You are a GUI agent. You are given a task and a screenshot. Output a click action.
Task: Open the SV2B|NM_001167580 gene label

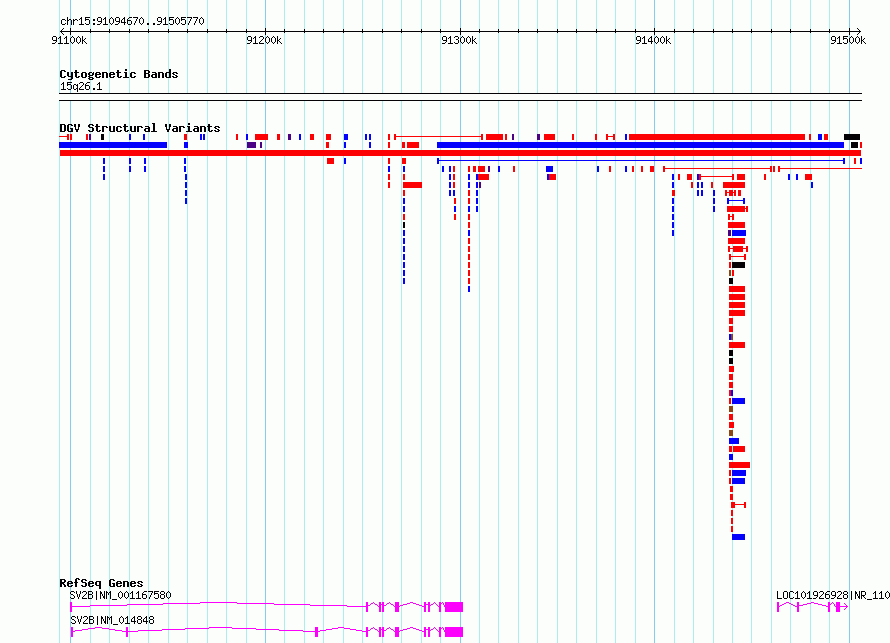(x=120, y=595)
